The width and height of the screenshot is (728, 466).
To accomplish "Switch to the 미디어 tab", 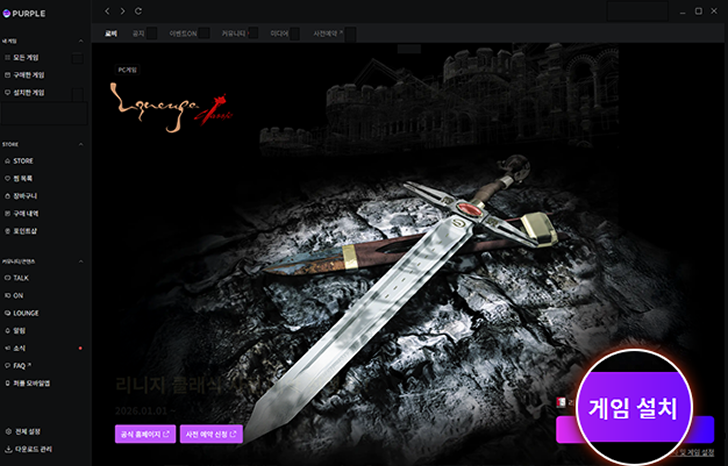I will point(280,33).
